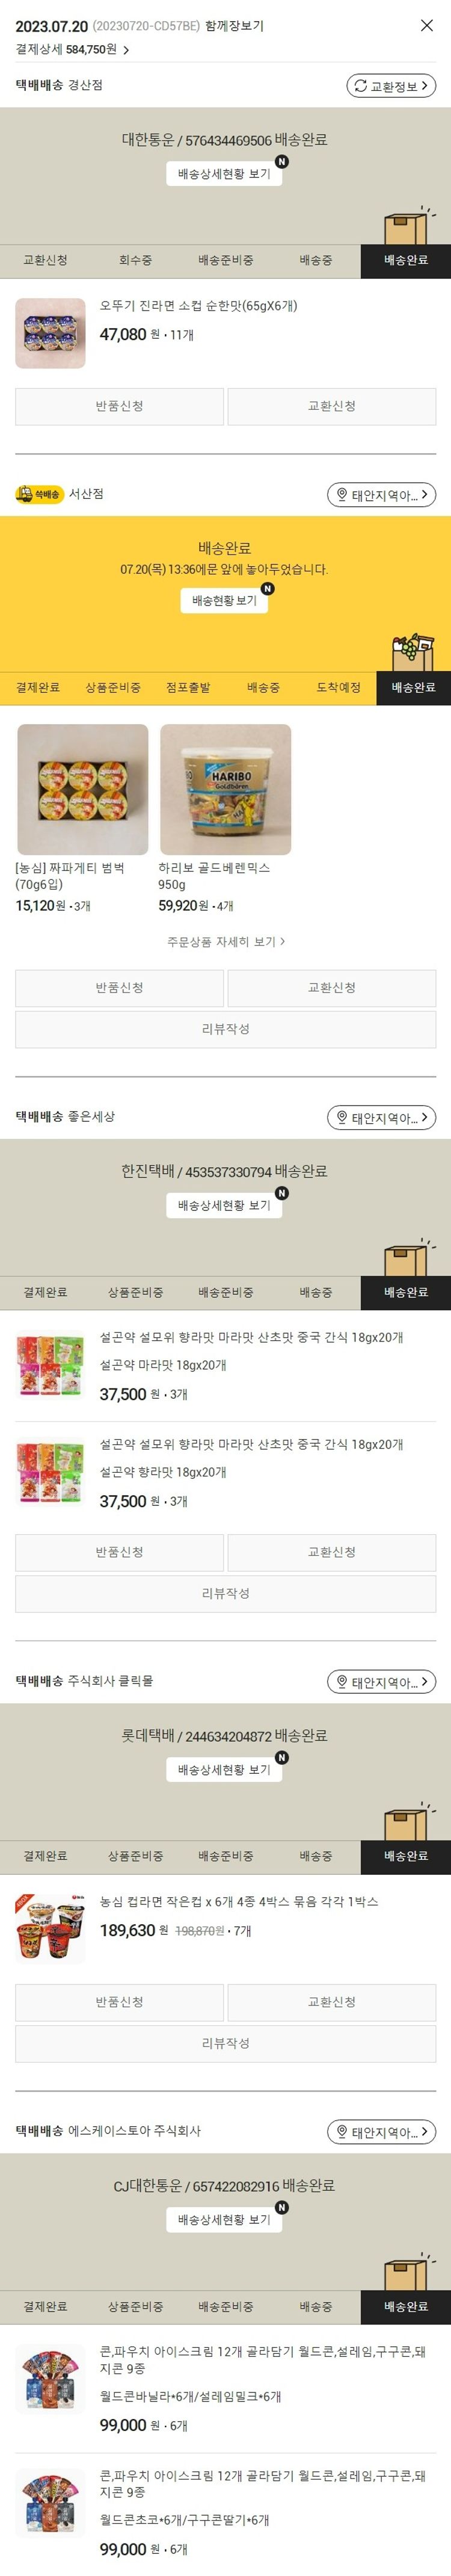Open 교환정보 for 경산점 delivery
Viewport: 451px width, 2576px height.
coord(391,86)
